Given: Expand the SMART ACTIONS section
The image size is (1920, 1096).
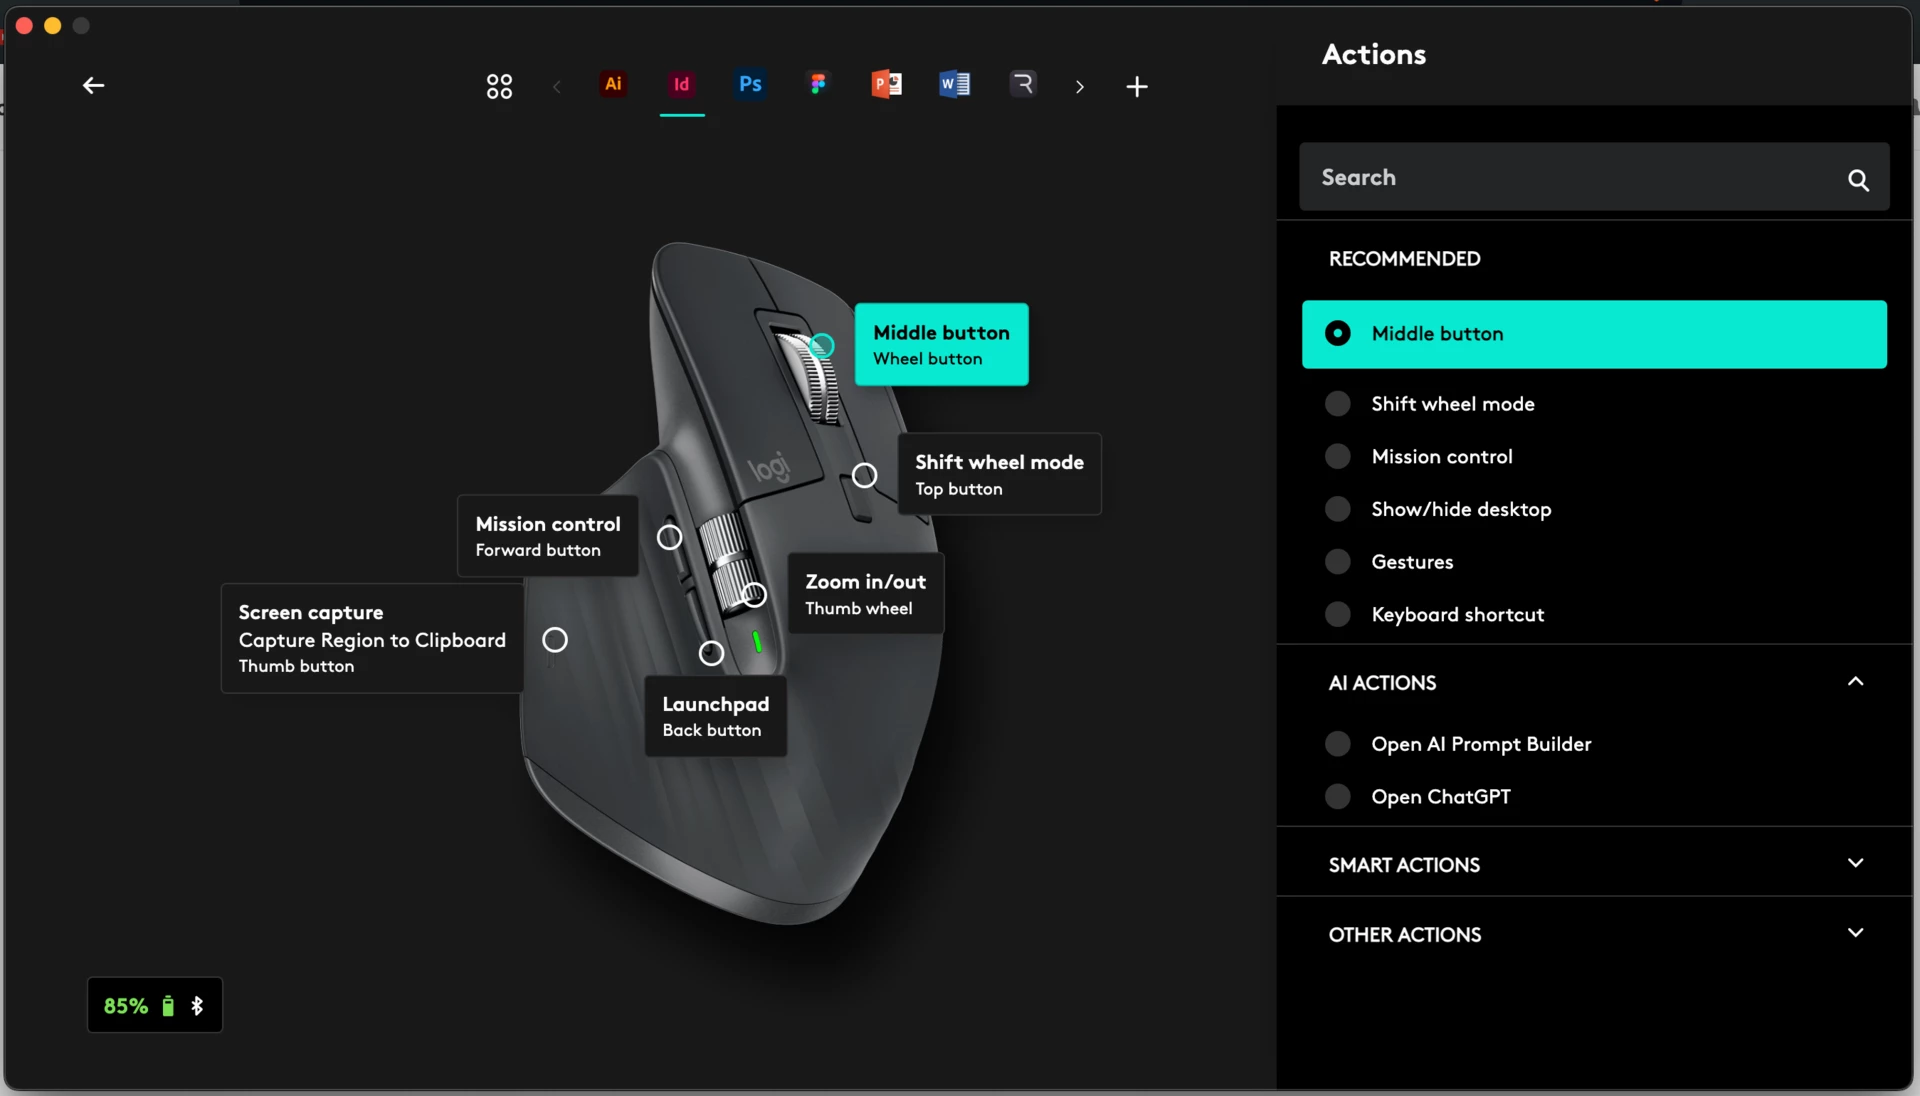Looking at the screenshot, I should (x=1855, y=863).
